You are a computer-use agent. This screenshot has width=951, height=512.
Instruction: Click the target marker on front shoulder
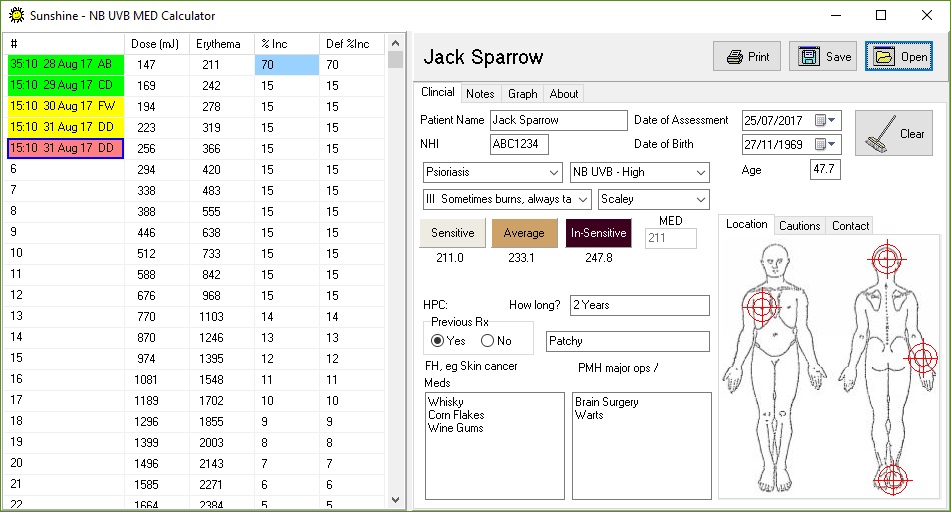(x=762, y=306)
